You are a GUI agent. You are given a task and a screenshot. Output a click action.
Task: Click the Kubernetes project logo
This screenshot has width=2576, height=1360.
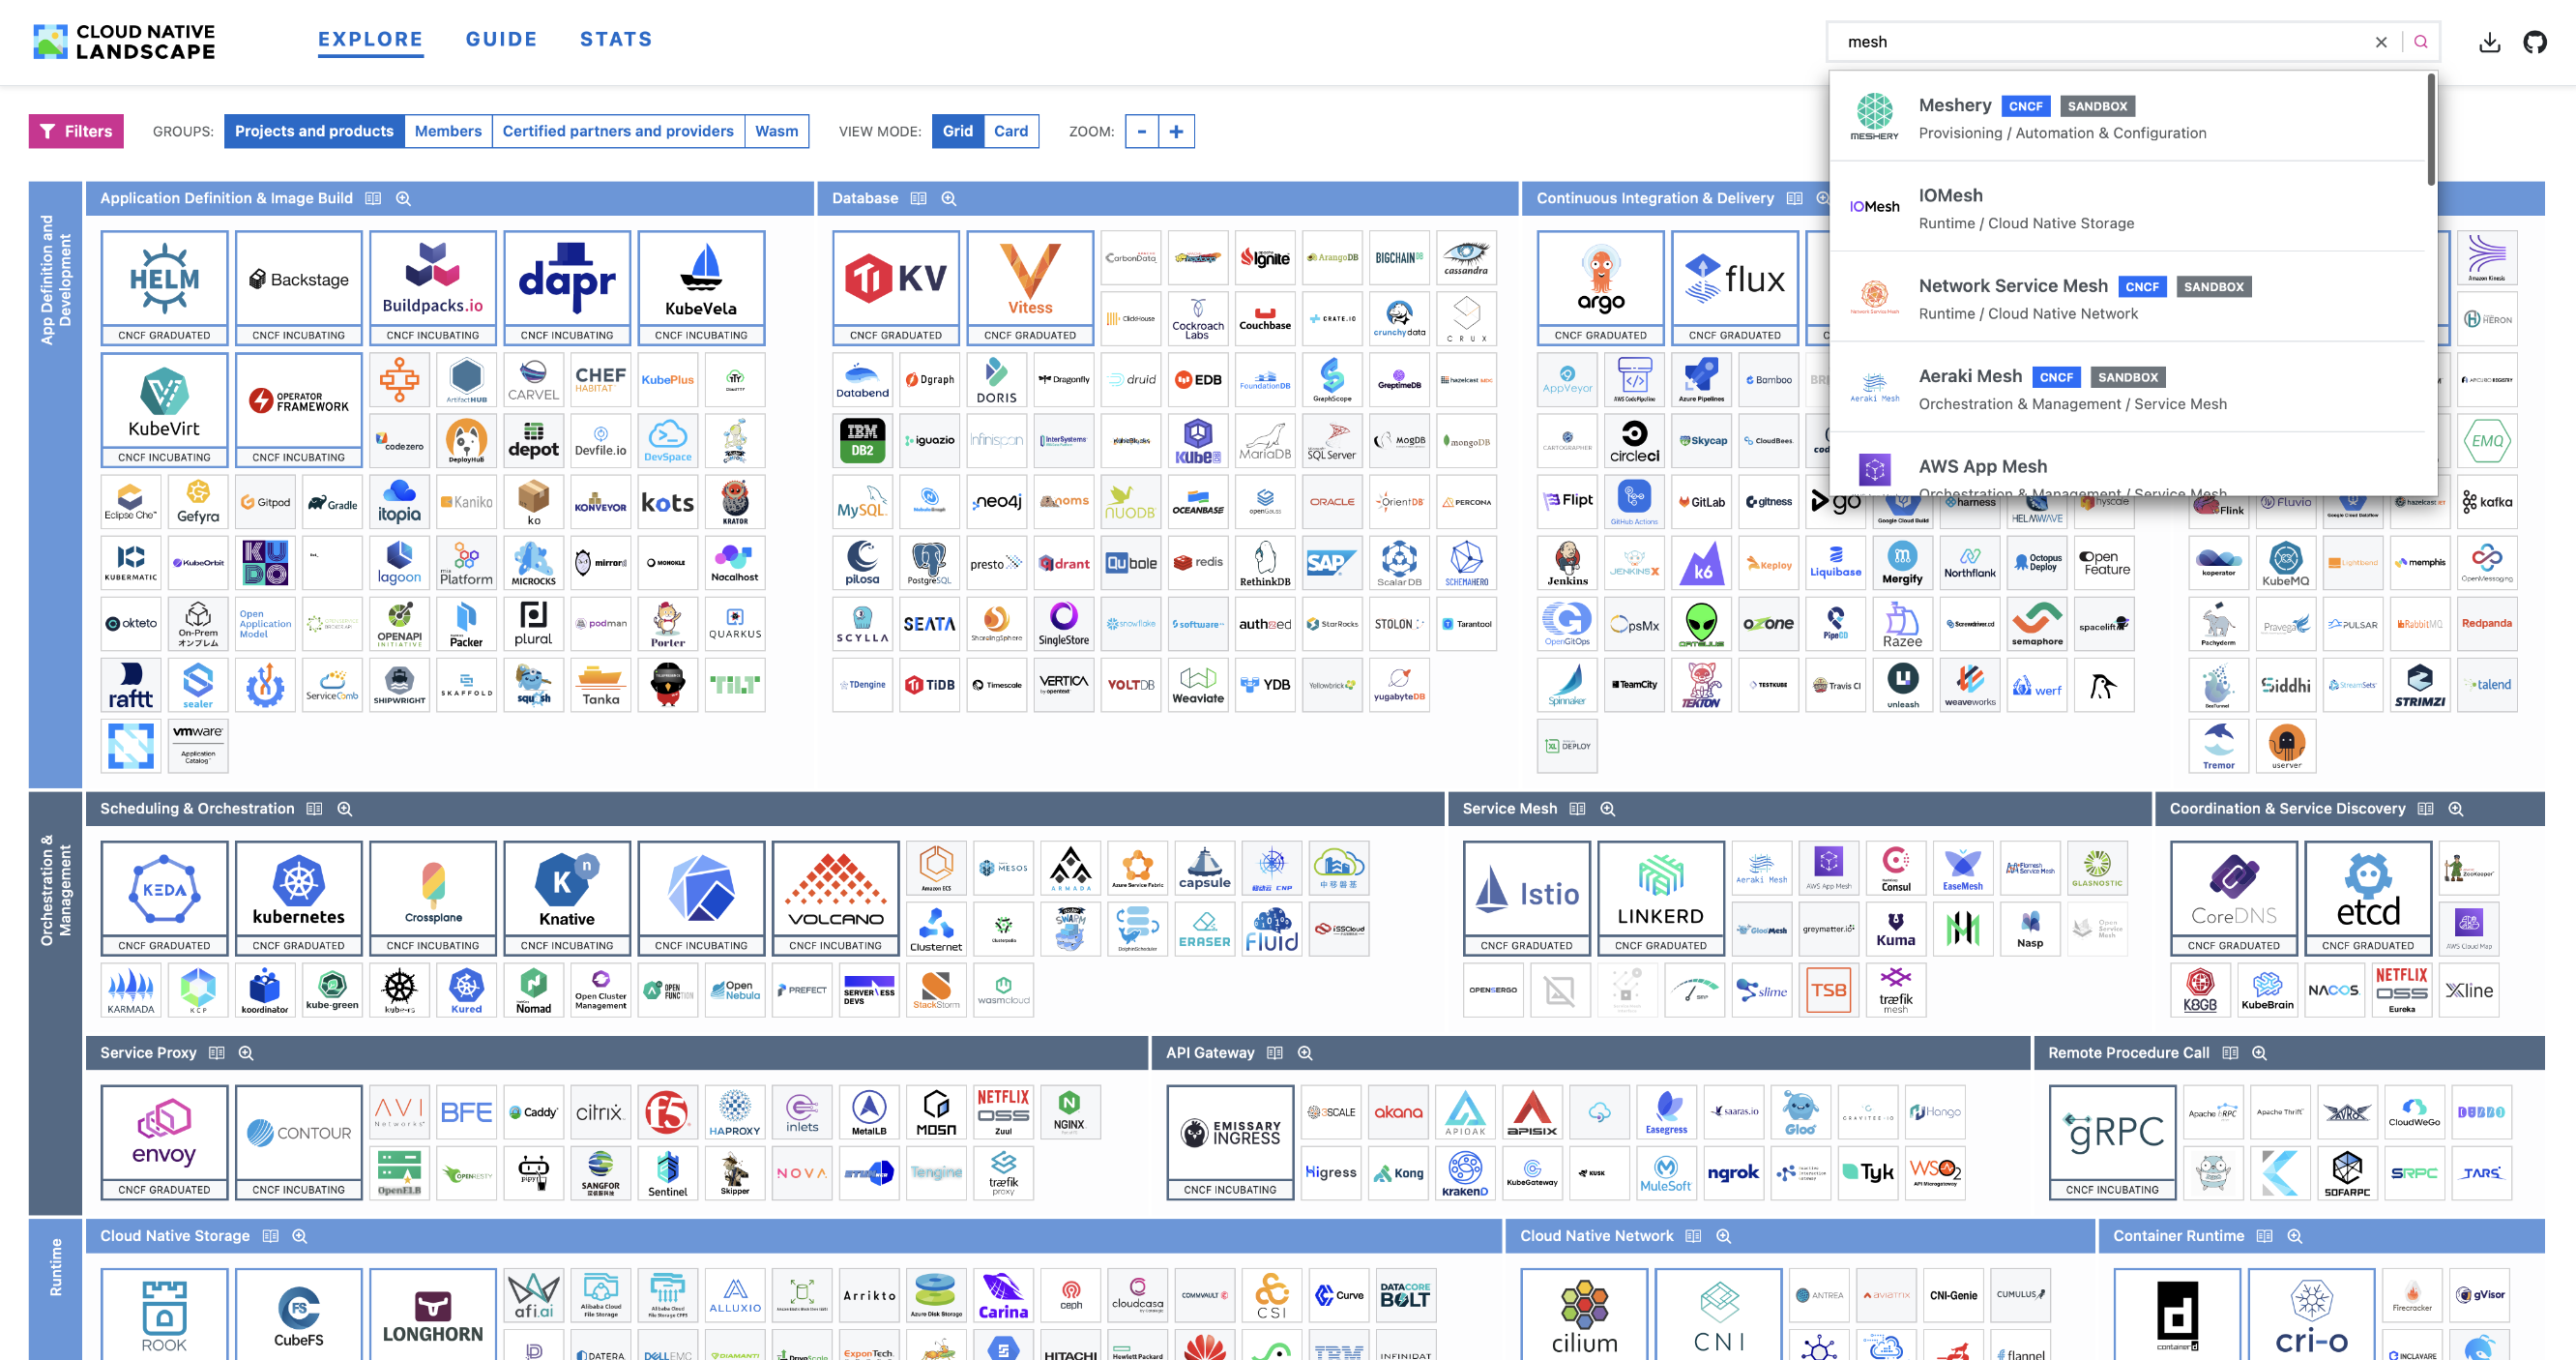point(298,889)
